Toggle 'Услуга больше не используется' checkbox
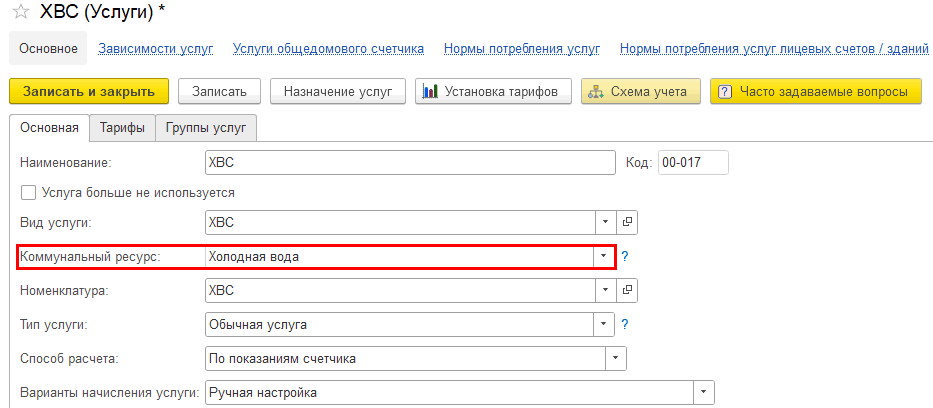 [28, 192]
